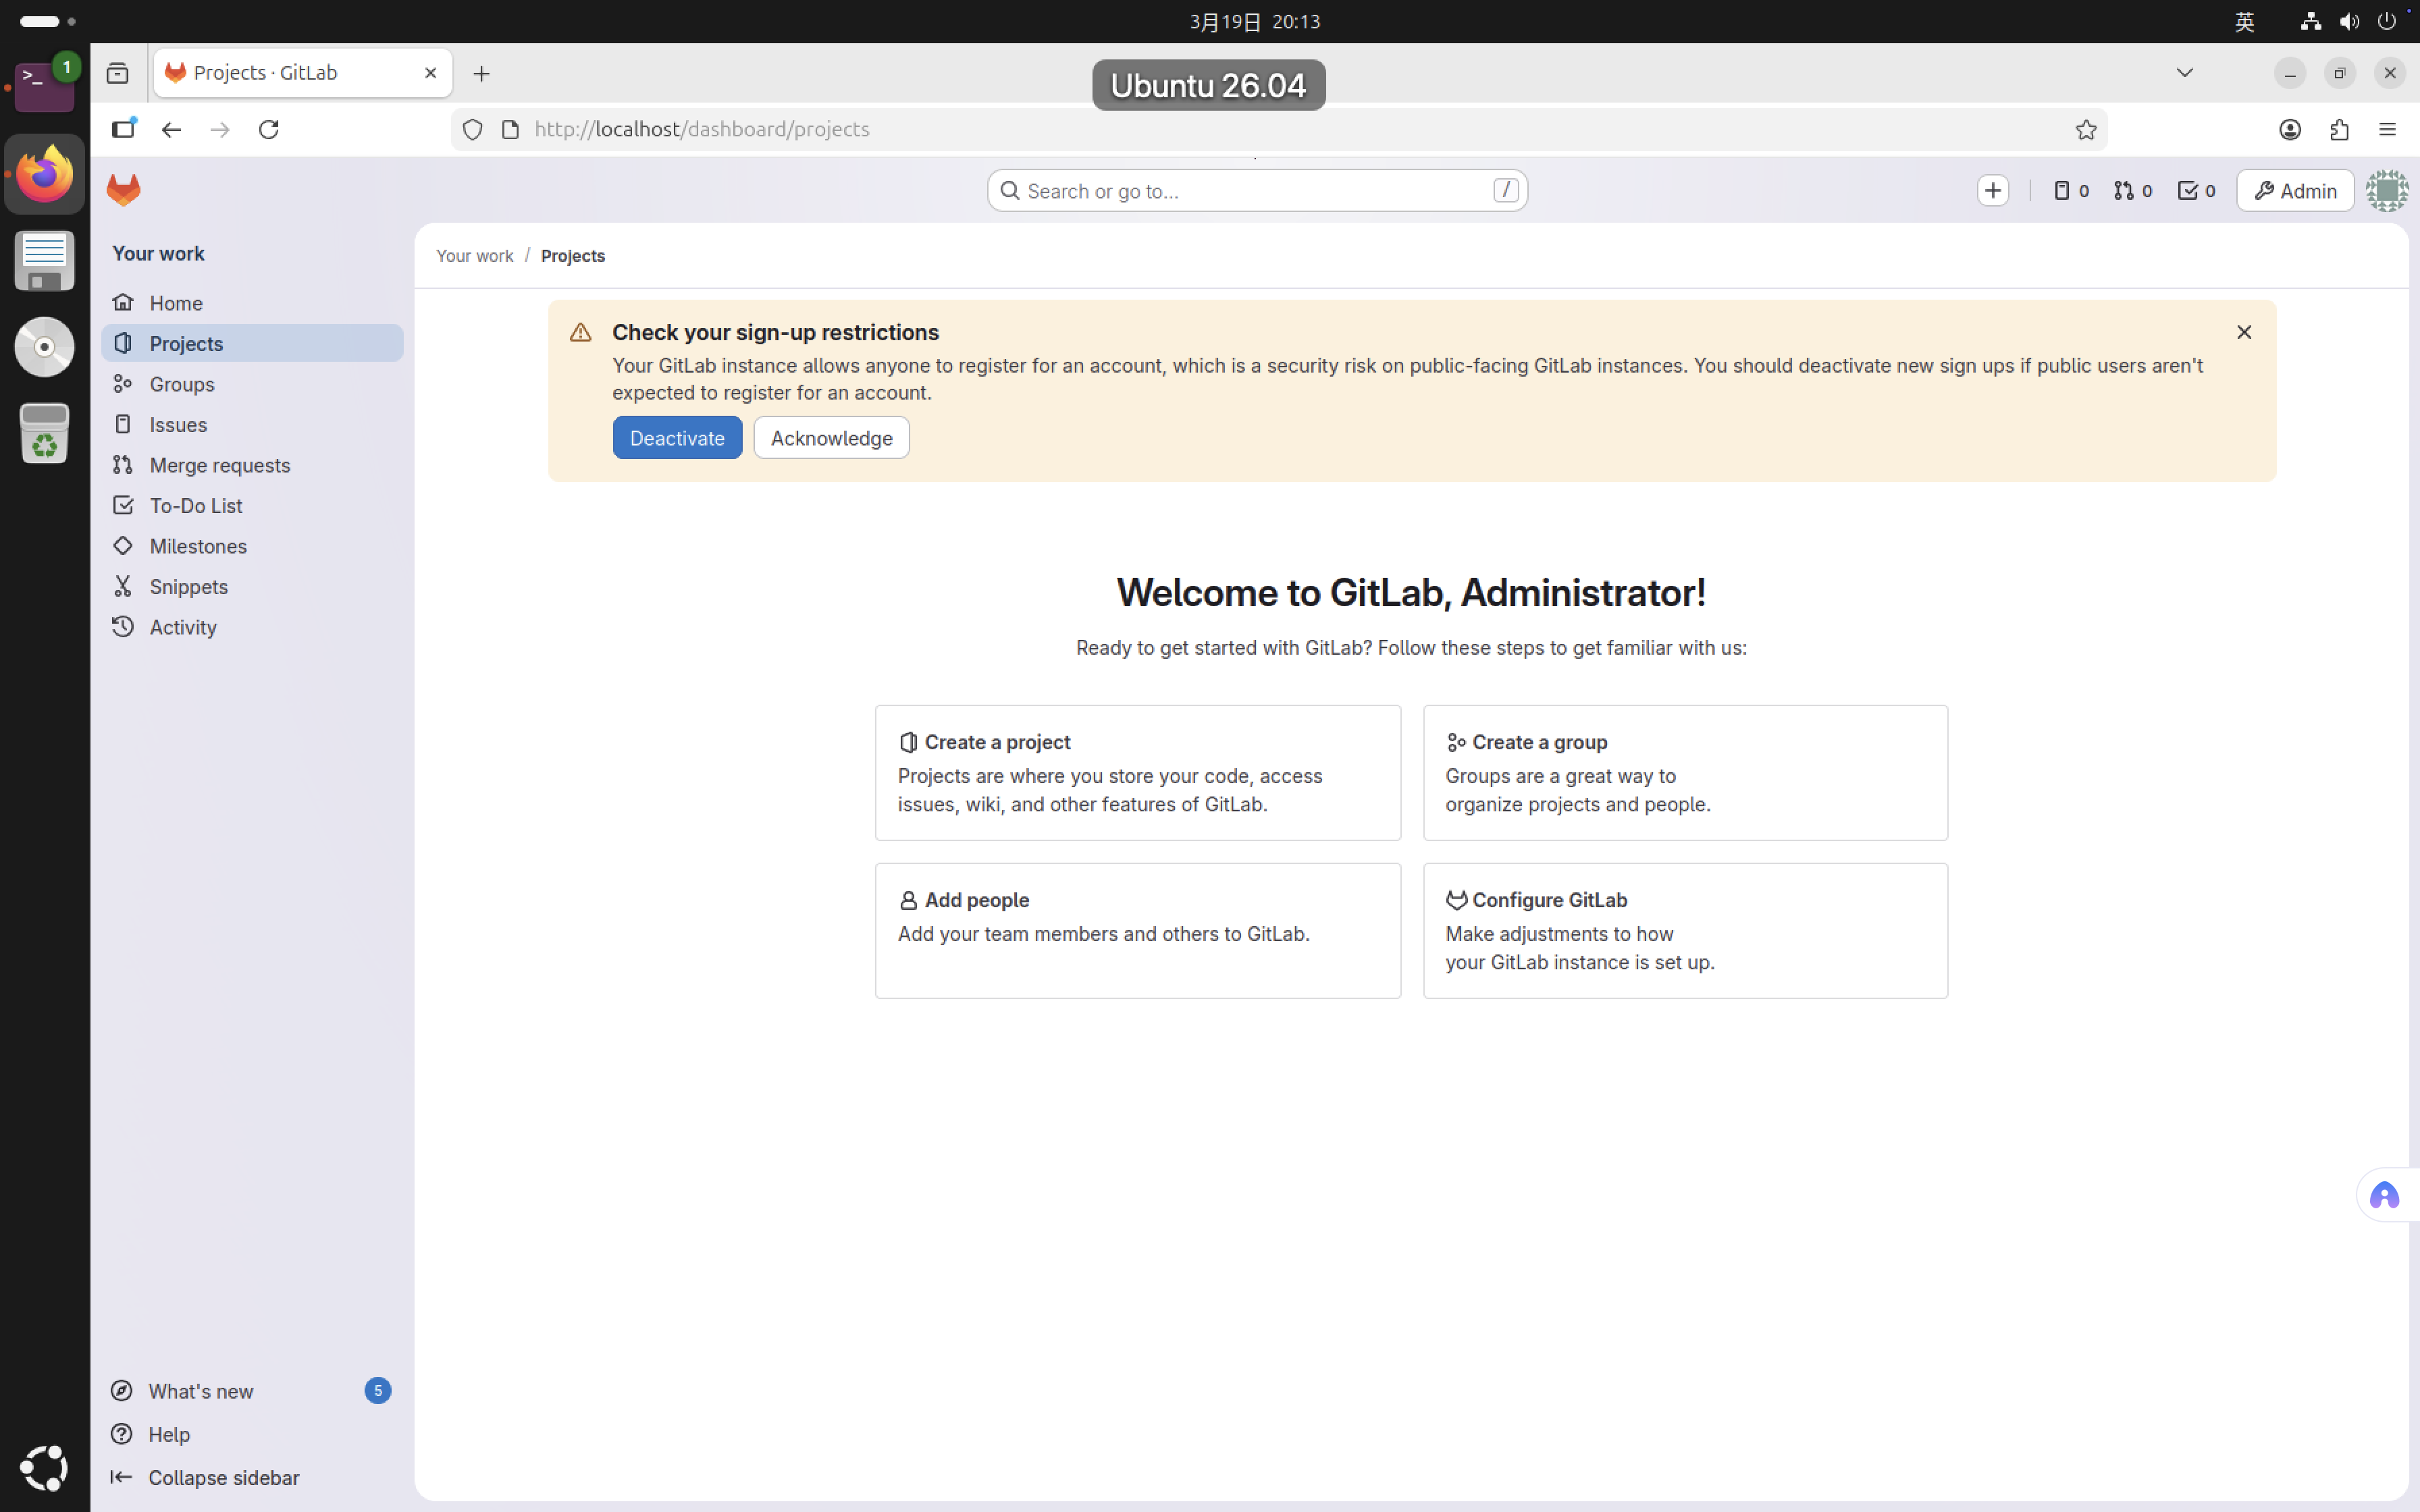Bookmark this page with star icon
The image size is (2420, 1512).
point(2085,129)
